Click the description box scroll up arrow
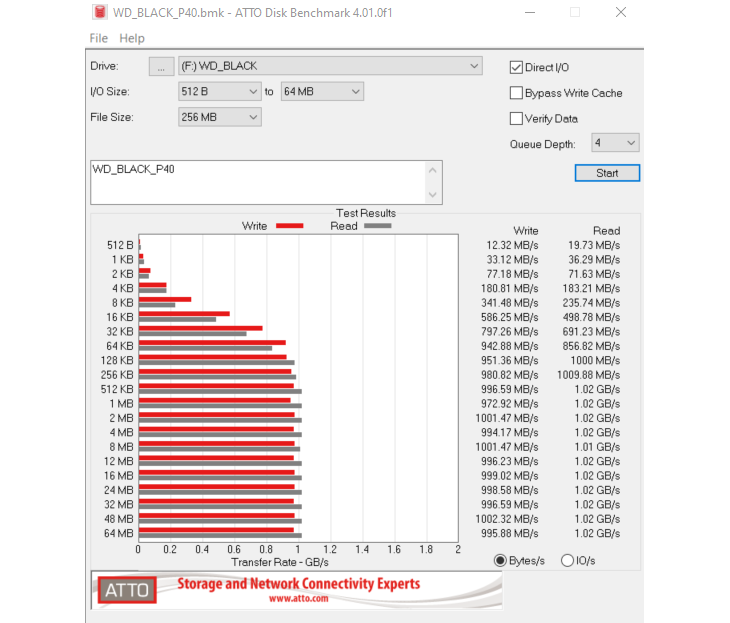730x623 pixels. pyautogui.click(x=433, y=170)
